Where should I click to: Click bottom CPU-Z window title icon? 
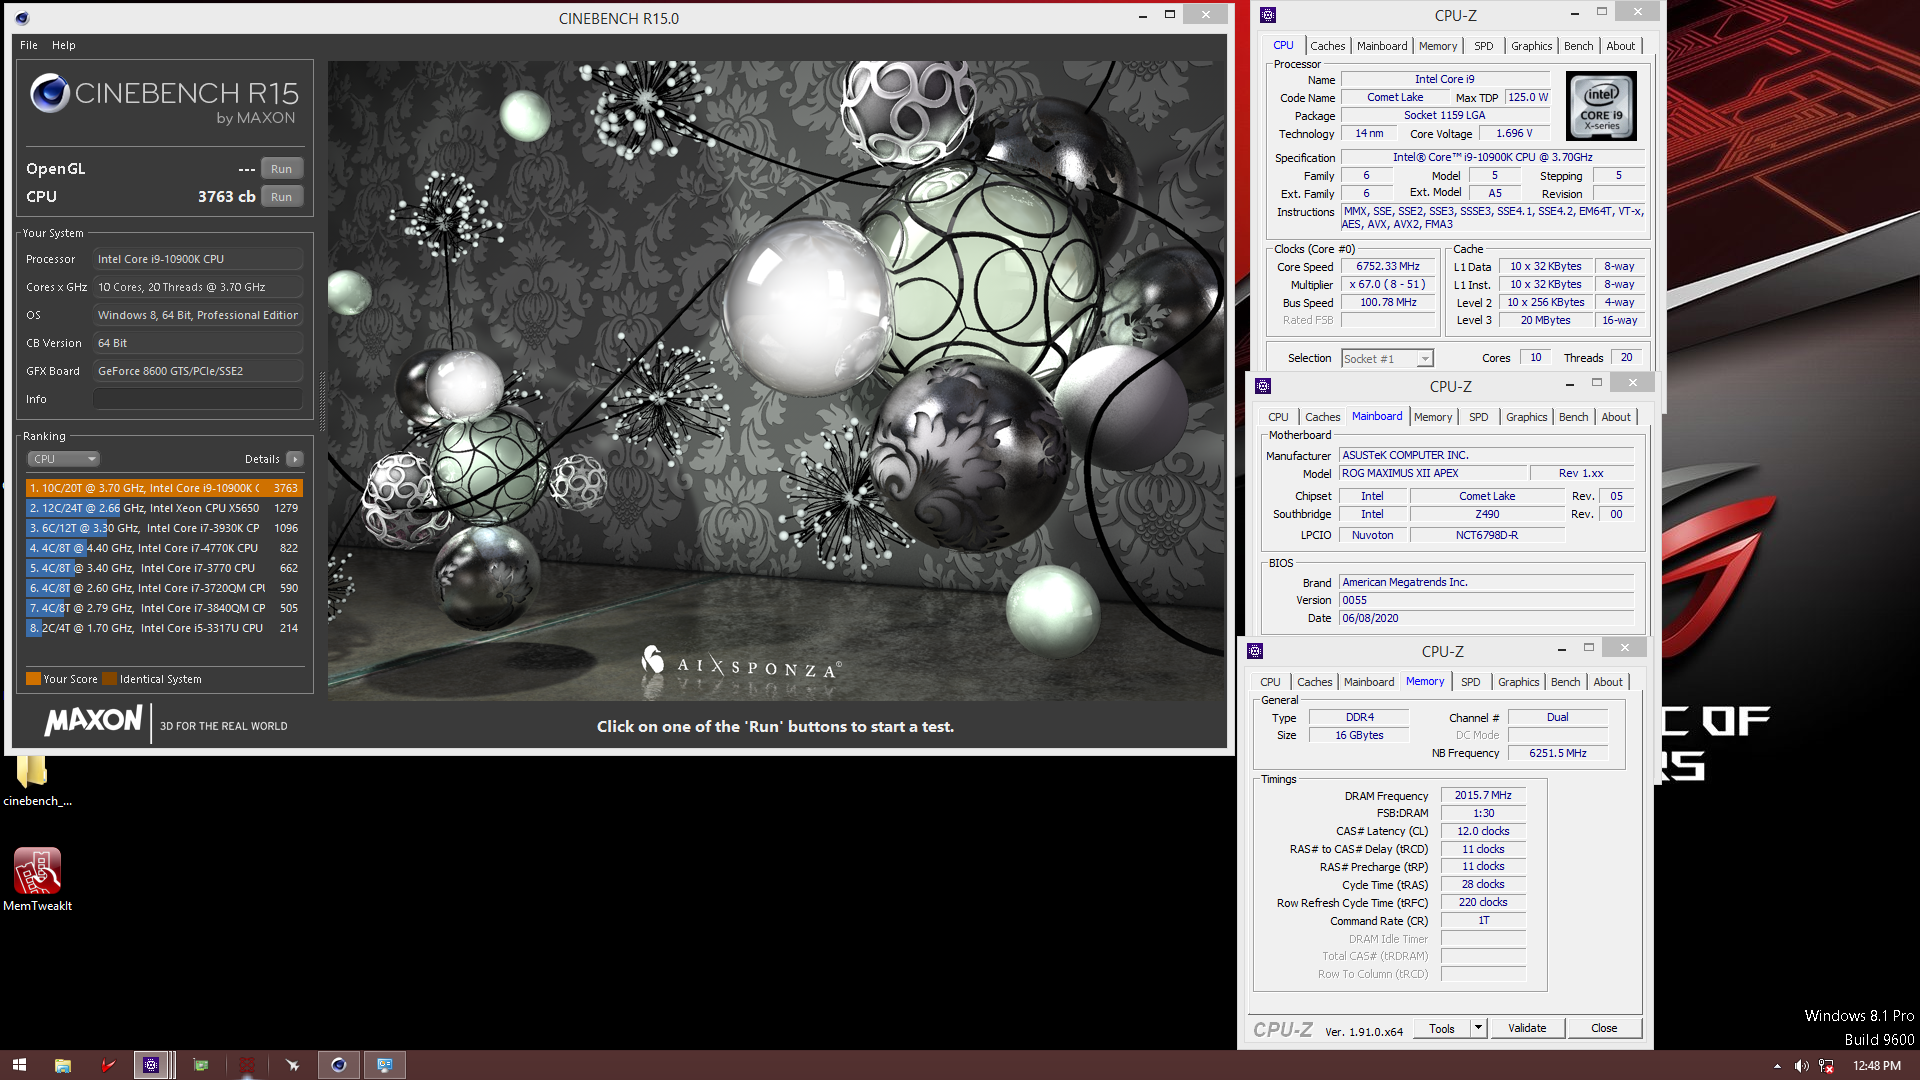pyautogui.click(x=1255, y=651)
